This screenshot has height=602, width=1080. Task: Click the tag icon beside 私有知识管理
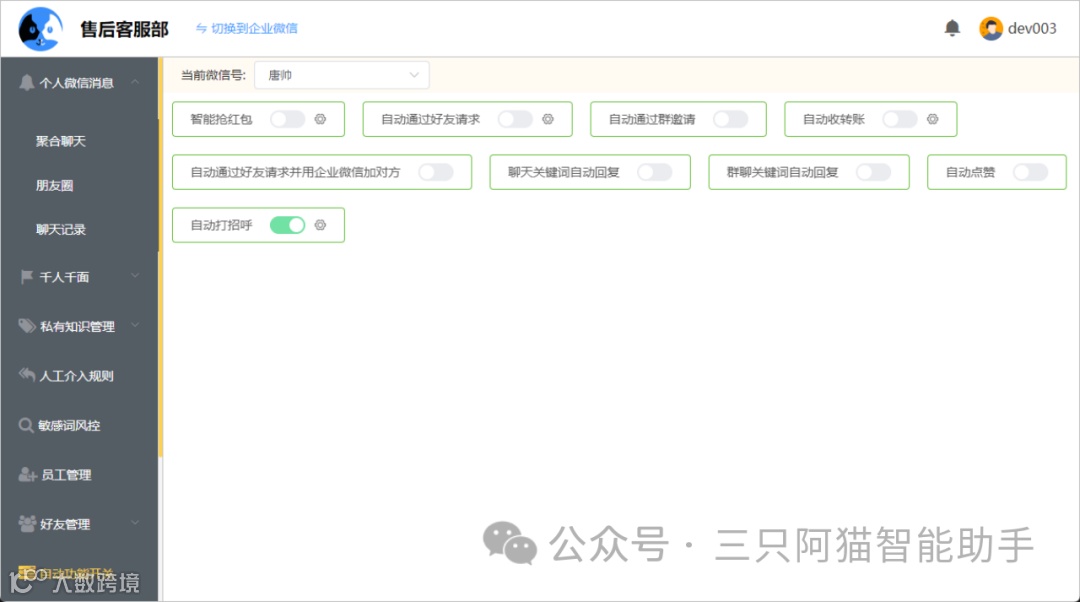26,326
